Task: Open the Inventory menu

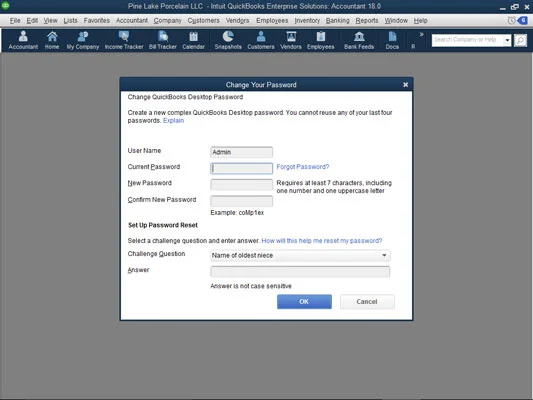Action: pyautogui.click(x=307, y=21)
